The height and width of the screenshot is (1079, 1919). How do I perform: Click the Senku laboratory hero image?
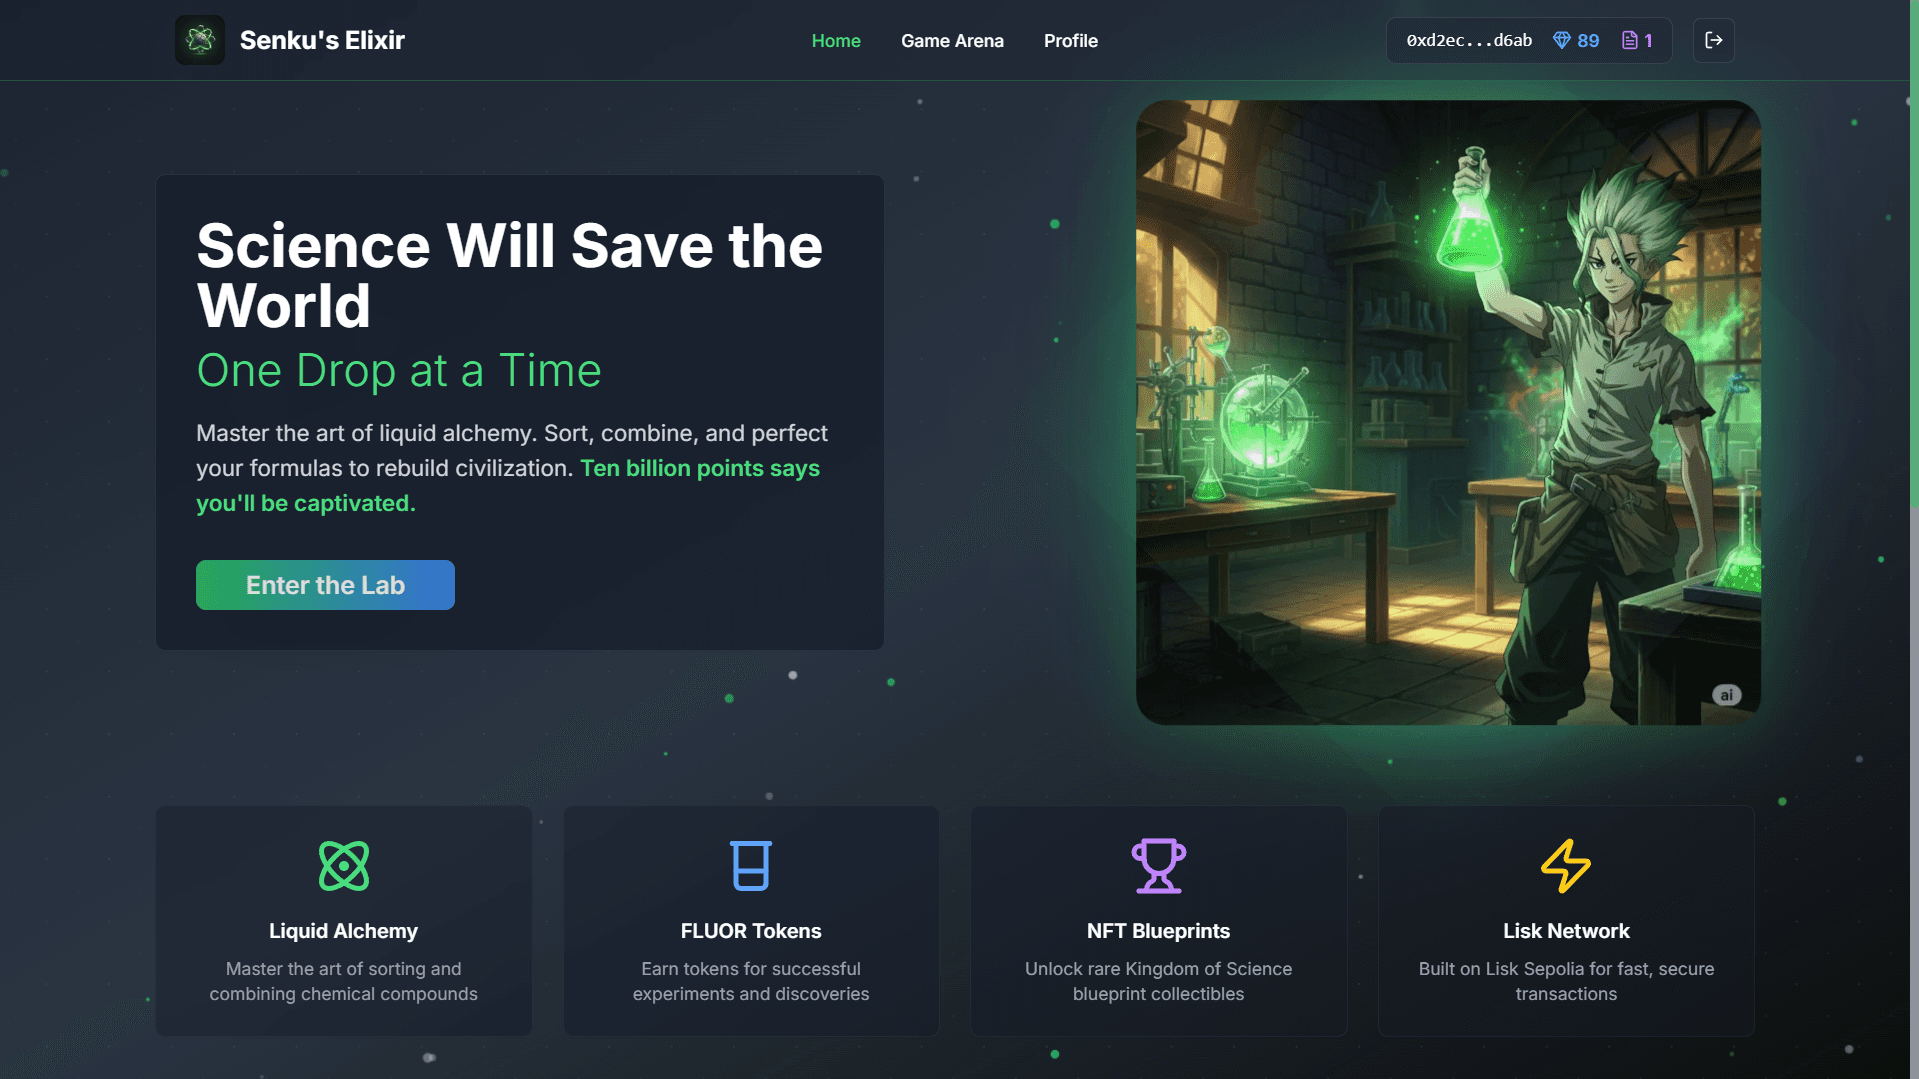[x=1448, y=412]
